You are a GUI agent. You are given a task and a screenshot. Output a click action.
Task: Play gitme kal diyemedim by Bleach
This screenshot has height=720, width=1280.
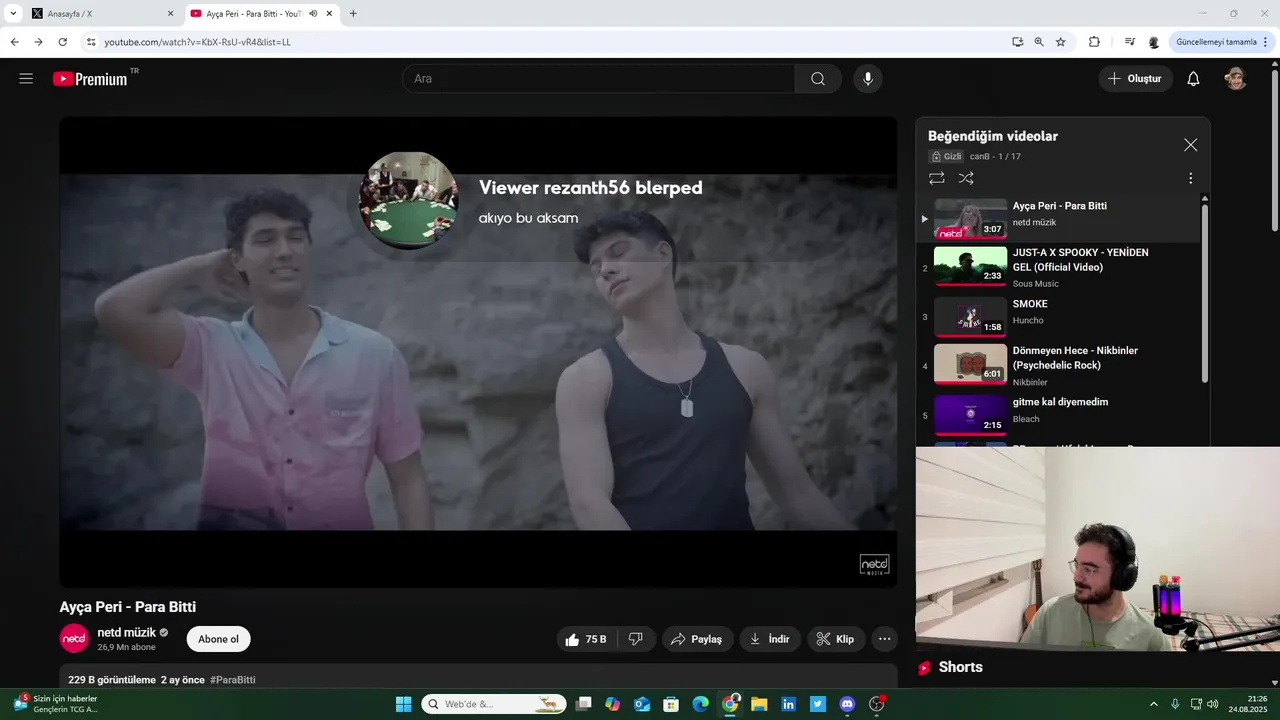[x=1058, y=414]
